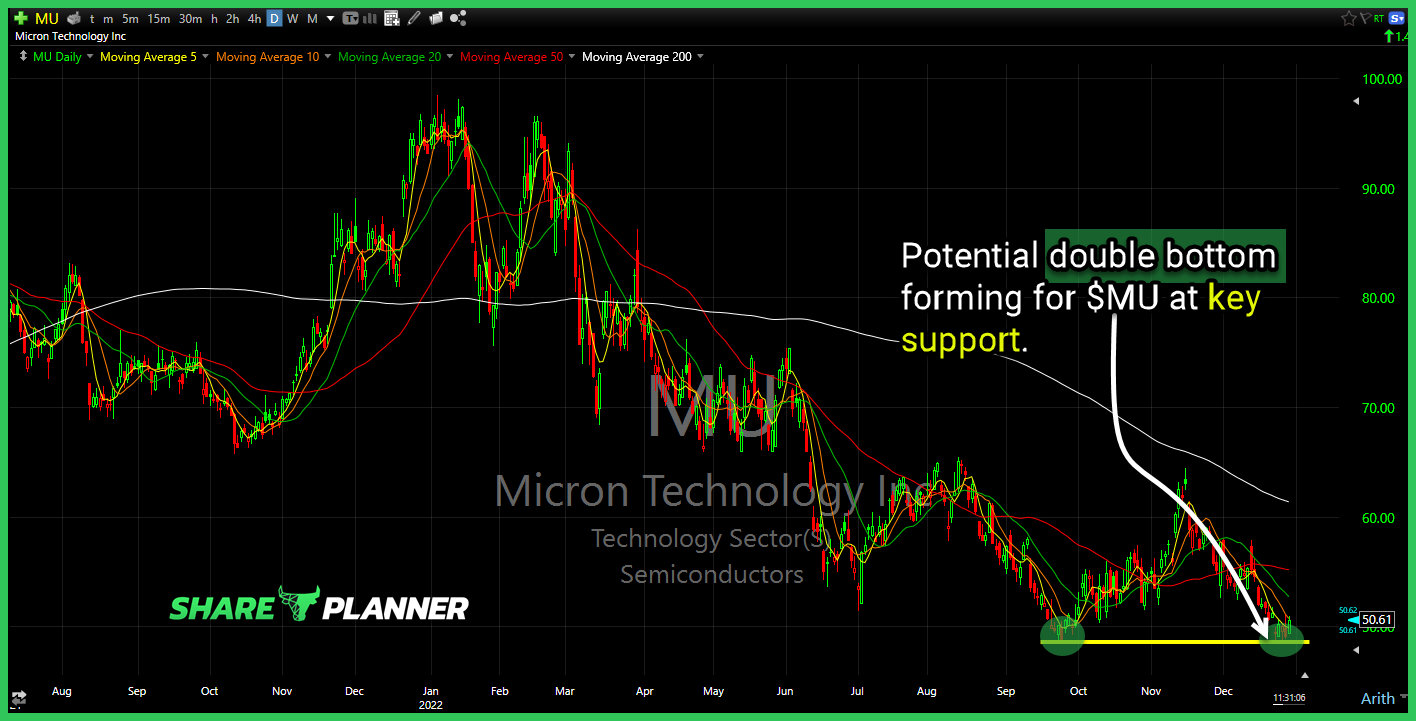Image resolution: width=1416 pixels, height=721 pixels.
Task: Click the add study calendar icon
Action: point(391,18)
